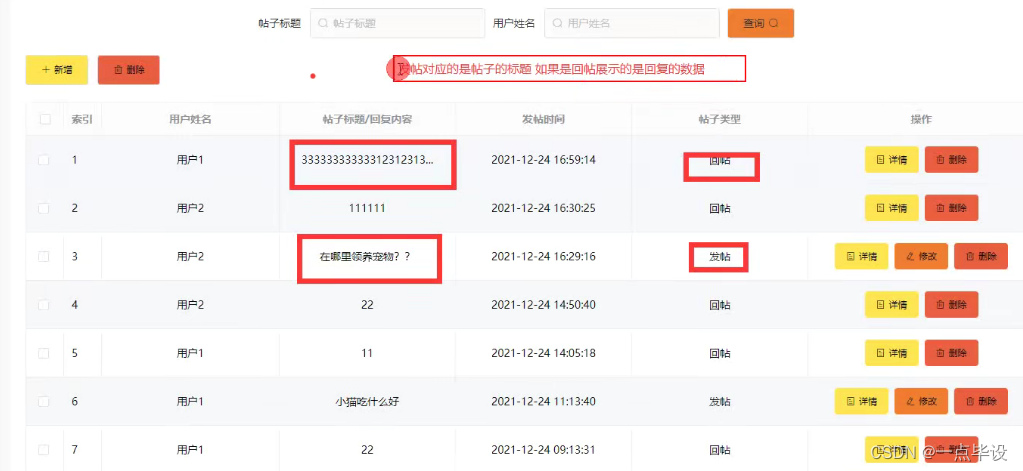The width and height of the screenshot is (1023, 471).
Task: Focus the 用户姓名 search input field
Action: click(x=632, y=23)
